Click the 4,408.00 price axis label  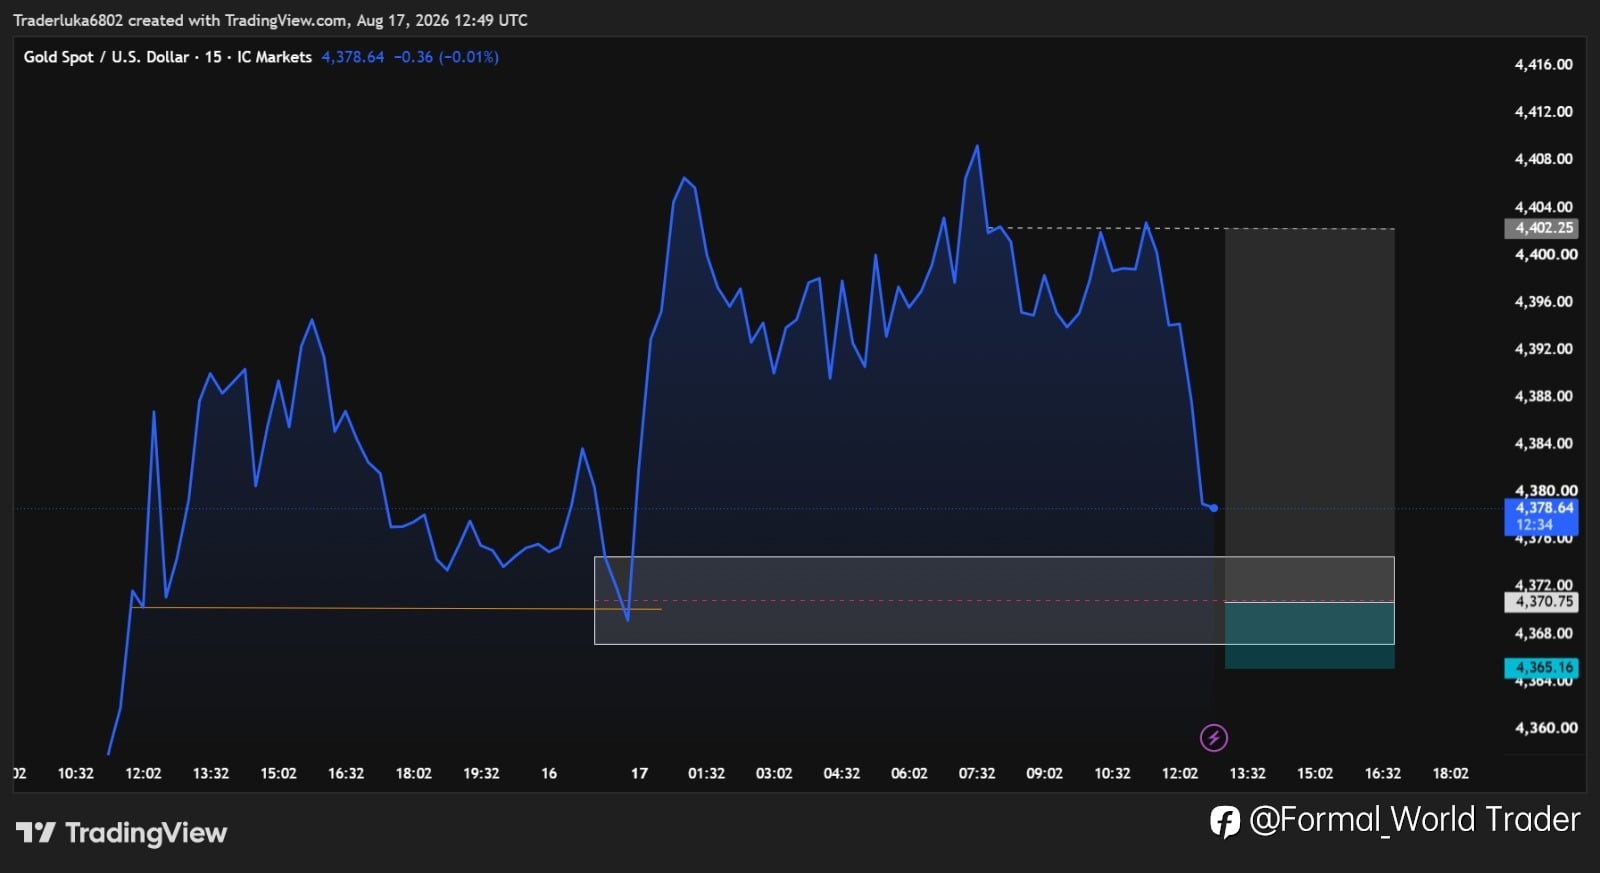(x=1544, y=159)
